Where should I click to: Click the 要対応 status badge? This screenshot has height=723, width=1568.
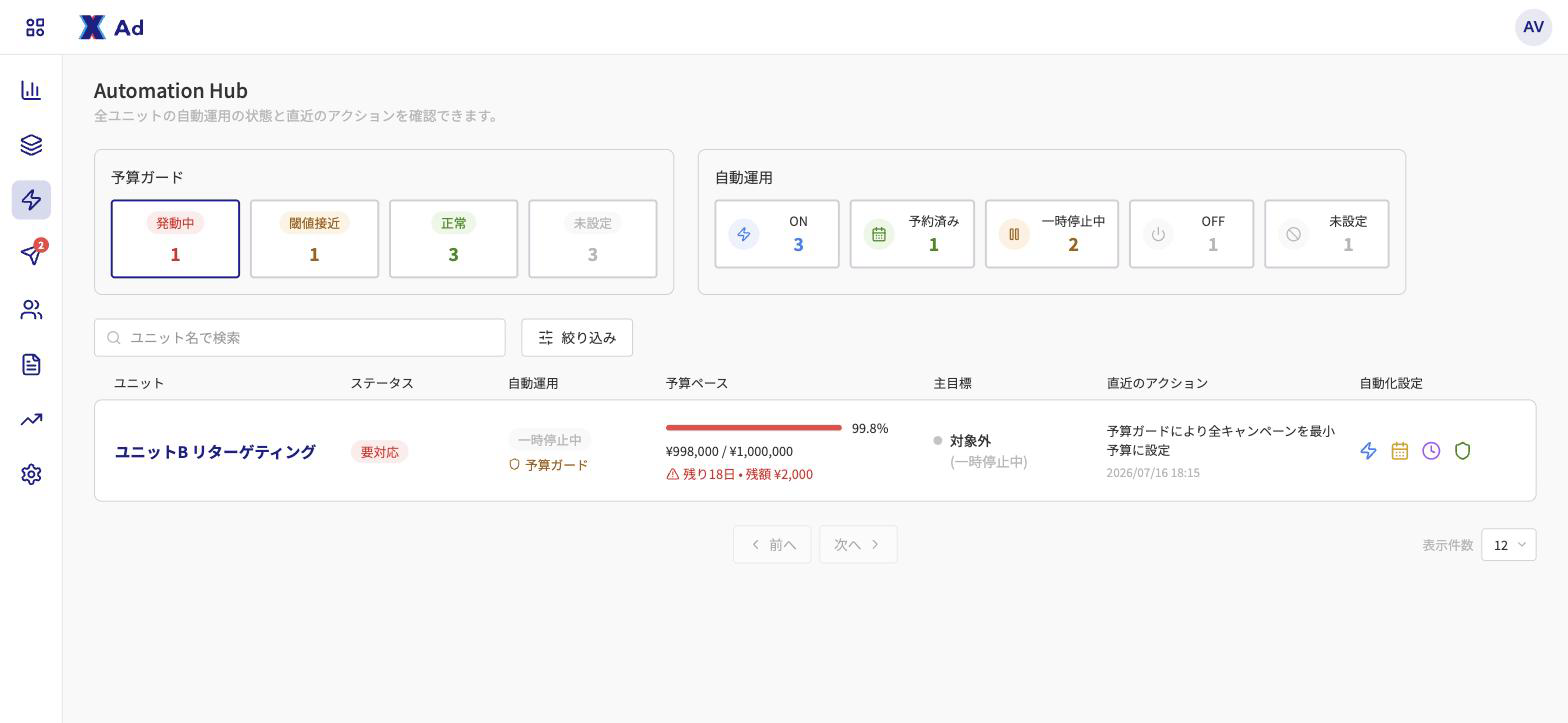[379, 452]
